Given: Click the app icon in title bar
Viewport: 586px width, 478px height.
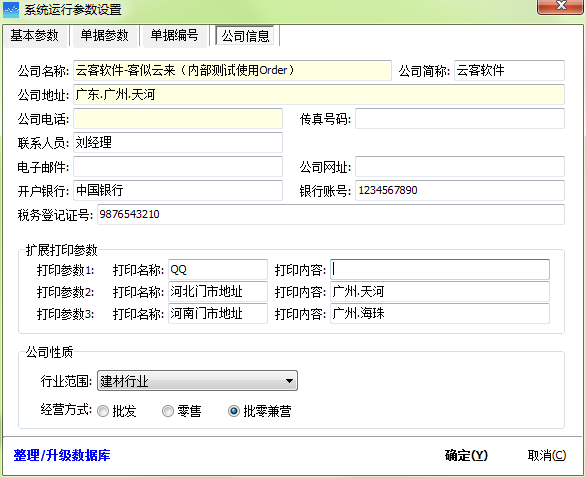Looking at the screenshot, I should (10, 10).
